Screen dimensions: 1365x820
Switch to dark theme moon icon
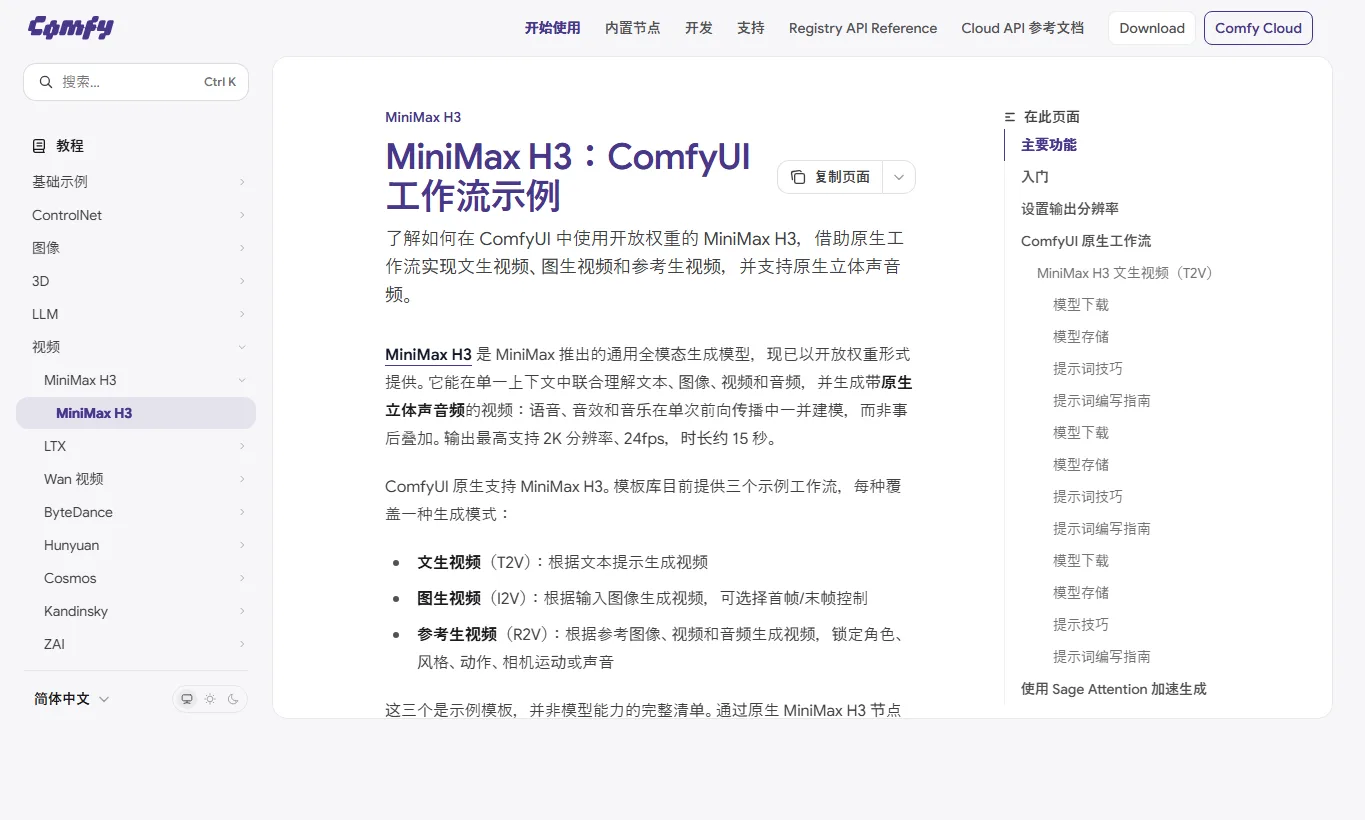(x=233, y=699)
